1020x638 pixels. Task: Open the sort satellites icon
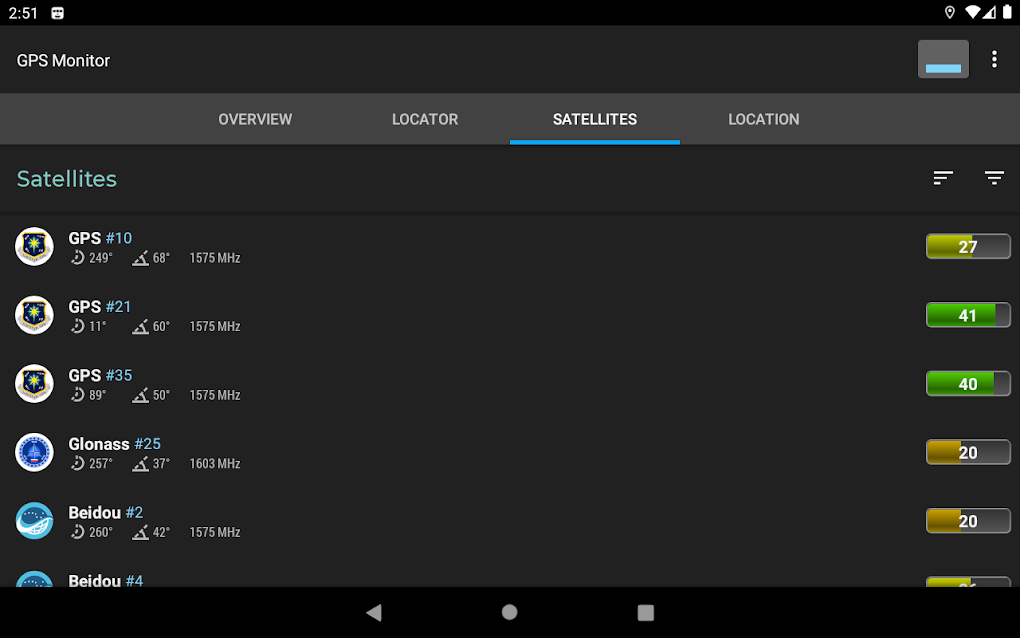(943, 177)
